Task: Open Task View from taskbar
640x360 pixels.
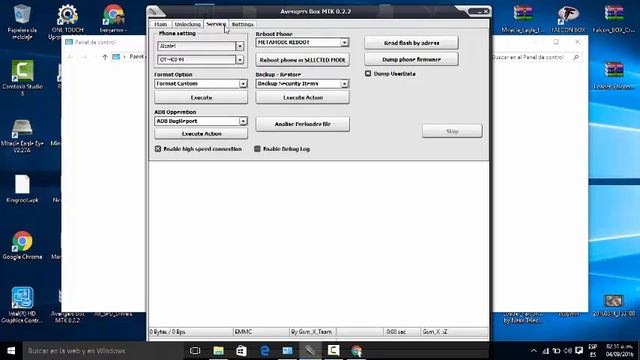Action: 195,351
